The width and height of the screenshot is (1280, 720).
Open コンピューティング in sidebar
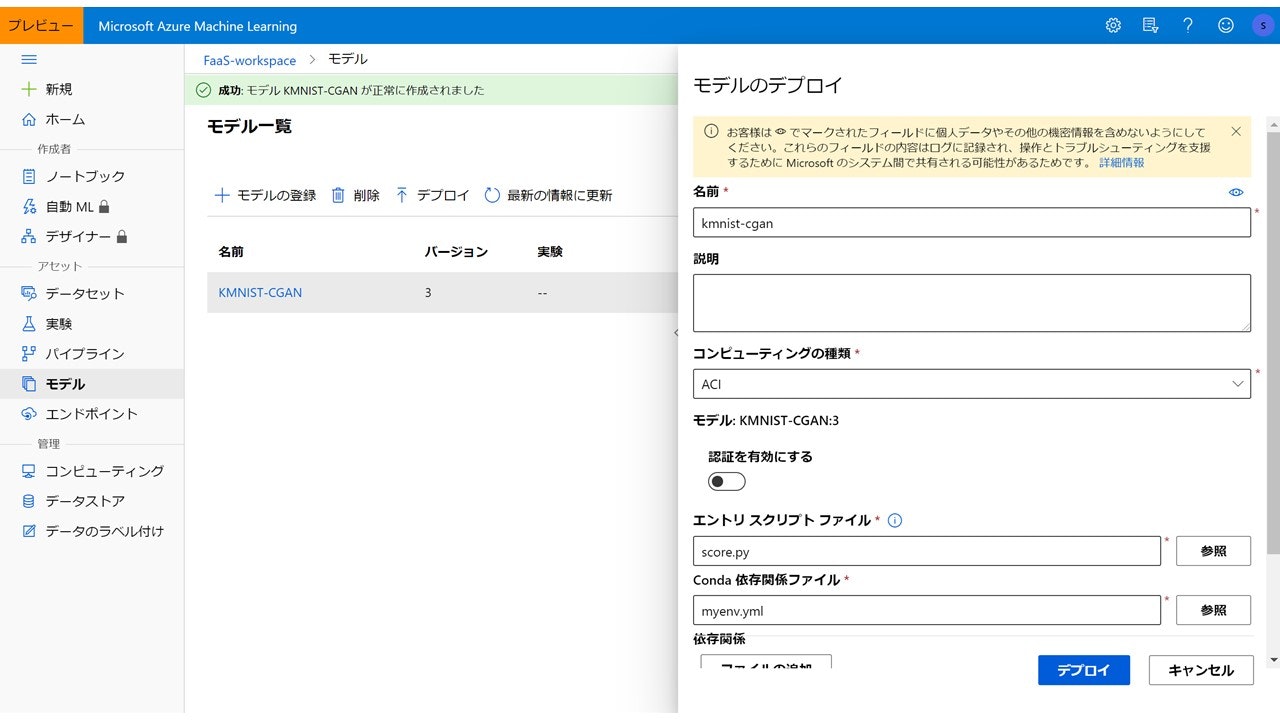pos(93,471)
